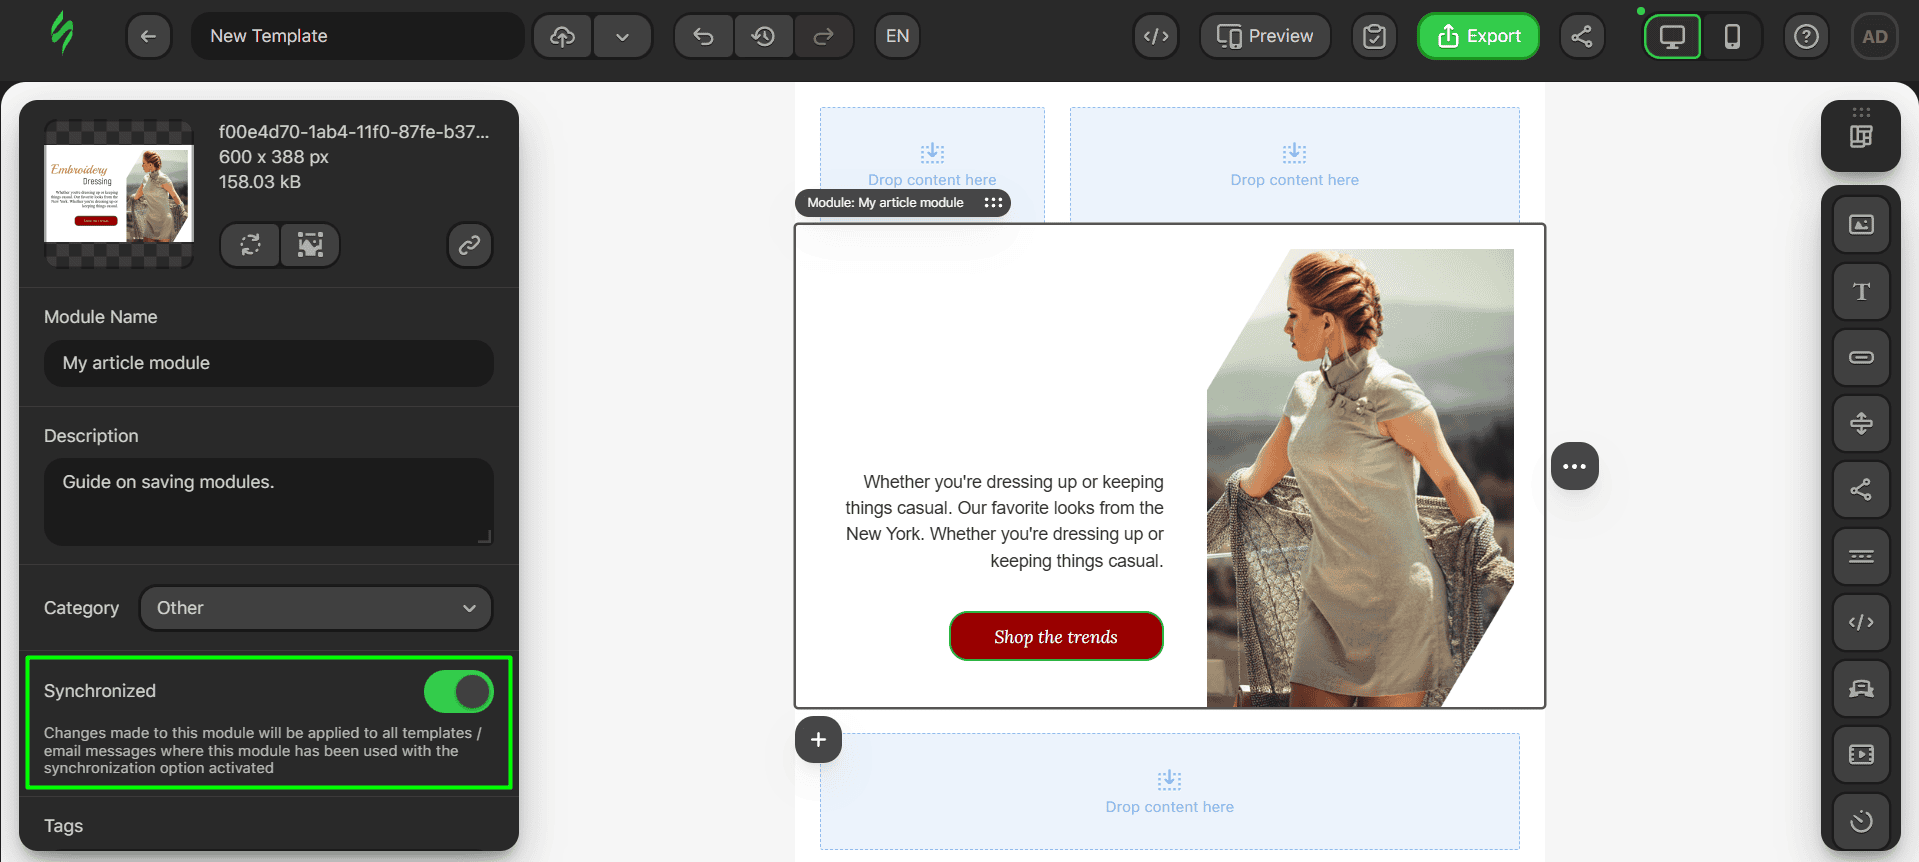Open the EN language selector
Viewport: 1919px width, 862px height.
tap(897, 37)
